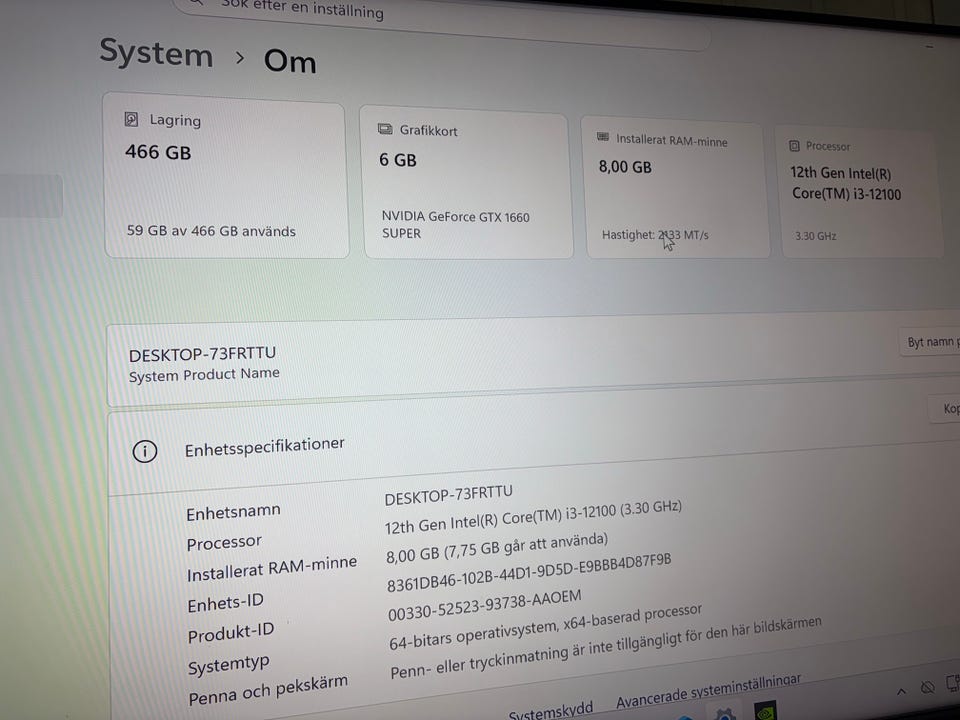Screen dimensions: 960x720
Task: Click the Enhets-ID value starting with 8361DB46
Action: (x=529, y=573)
